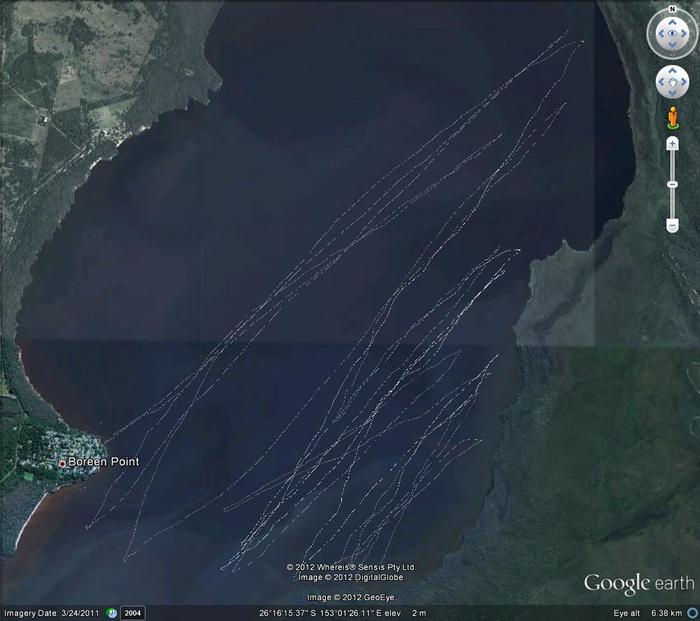
Task: Open historical imagery clock icon
Action: pos(112,612)
